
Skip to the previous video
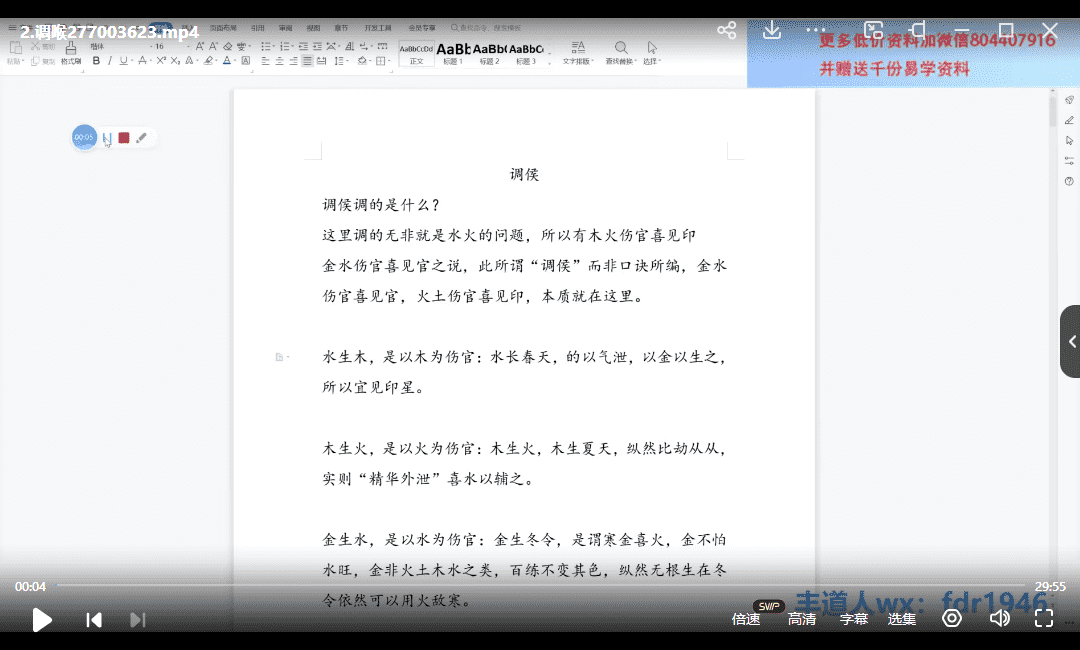point(94,620)
